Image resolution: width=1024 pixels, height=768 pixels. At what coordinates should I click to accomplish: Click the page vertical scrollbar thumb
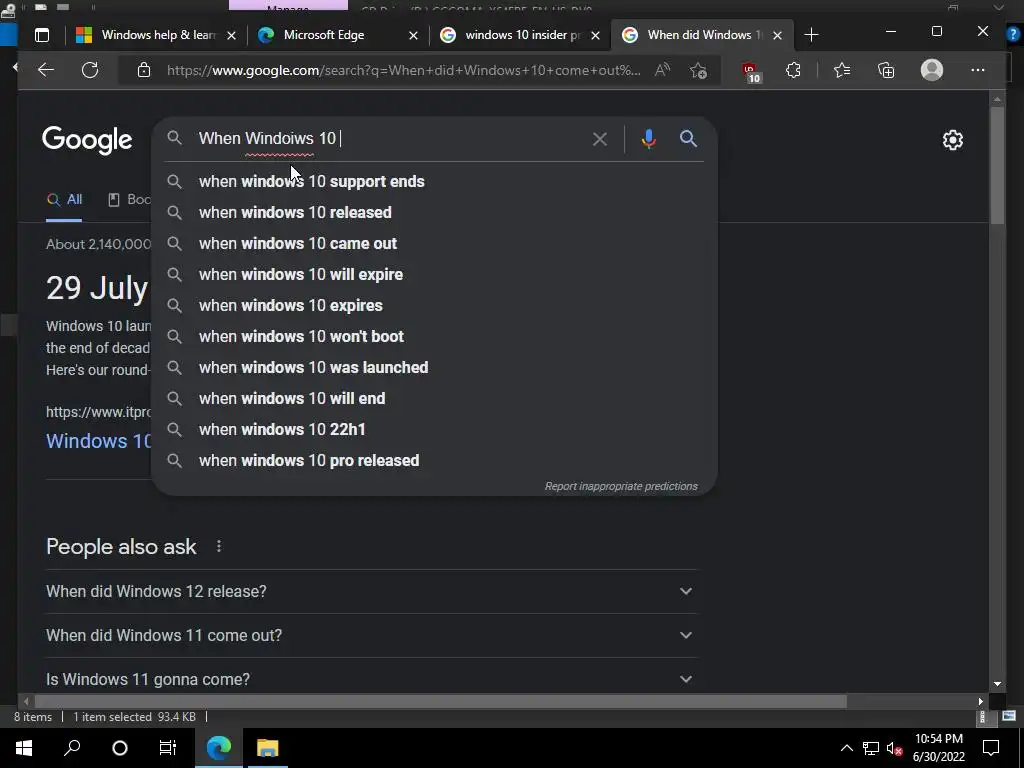coord(997,165)
